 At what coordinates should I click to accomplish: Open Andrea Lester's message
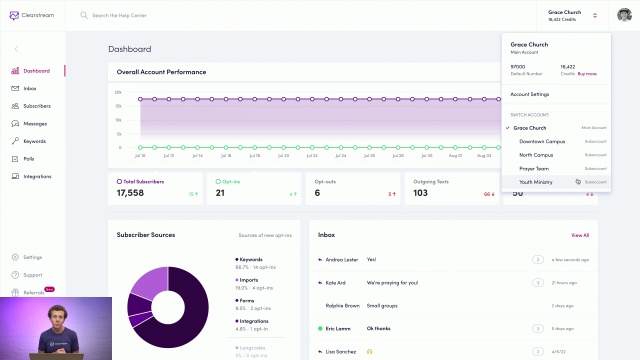tap(453, 260)
